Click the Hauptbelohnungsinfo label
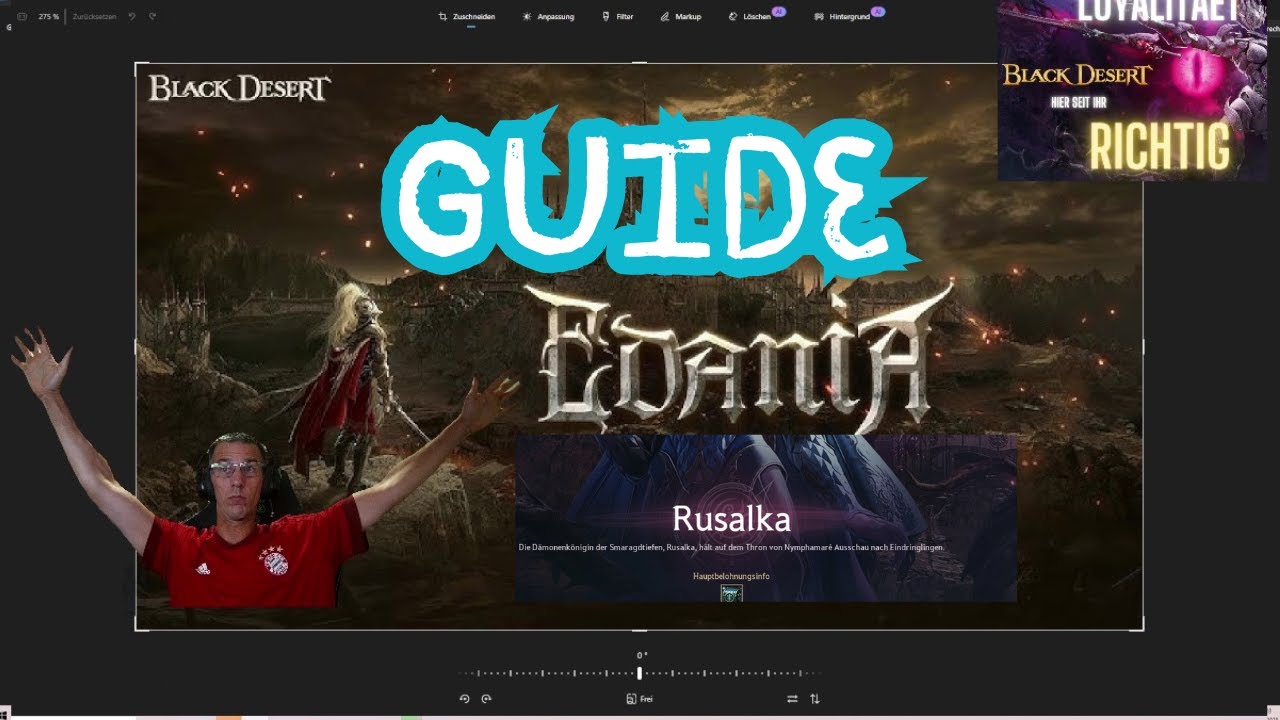The height and width of the screenshot is (720, 1280). [x=731, y=576]
